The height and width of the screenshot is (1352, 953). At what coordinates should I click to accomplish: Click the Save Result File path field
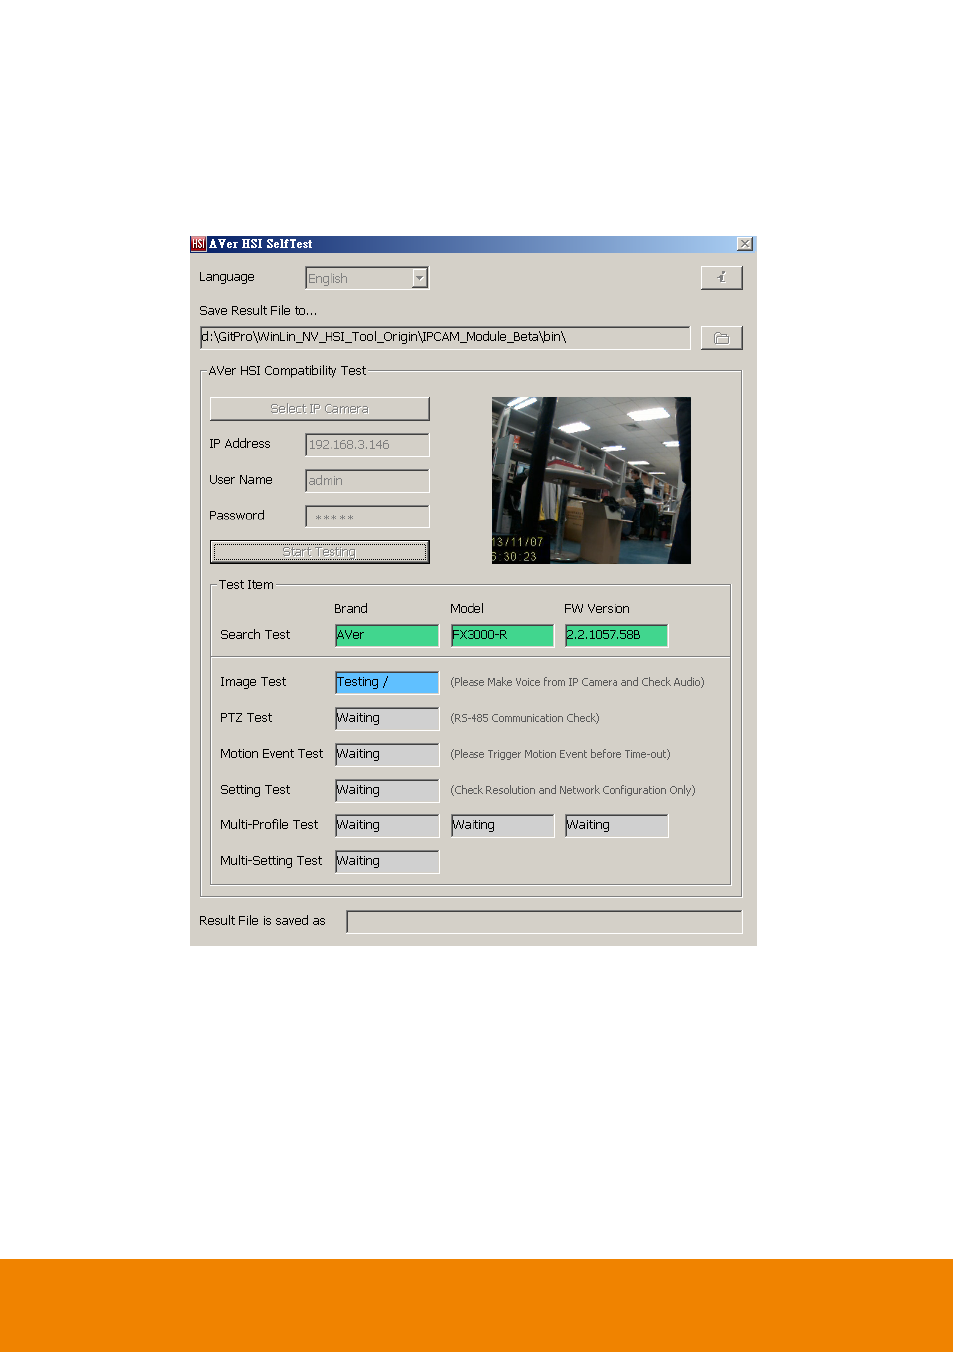[445, 338]
